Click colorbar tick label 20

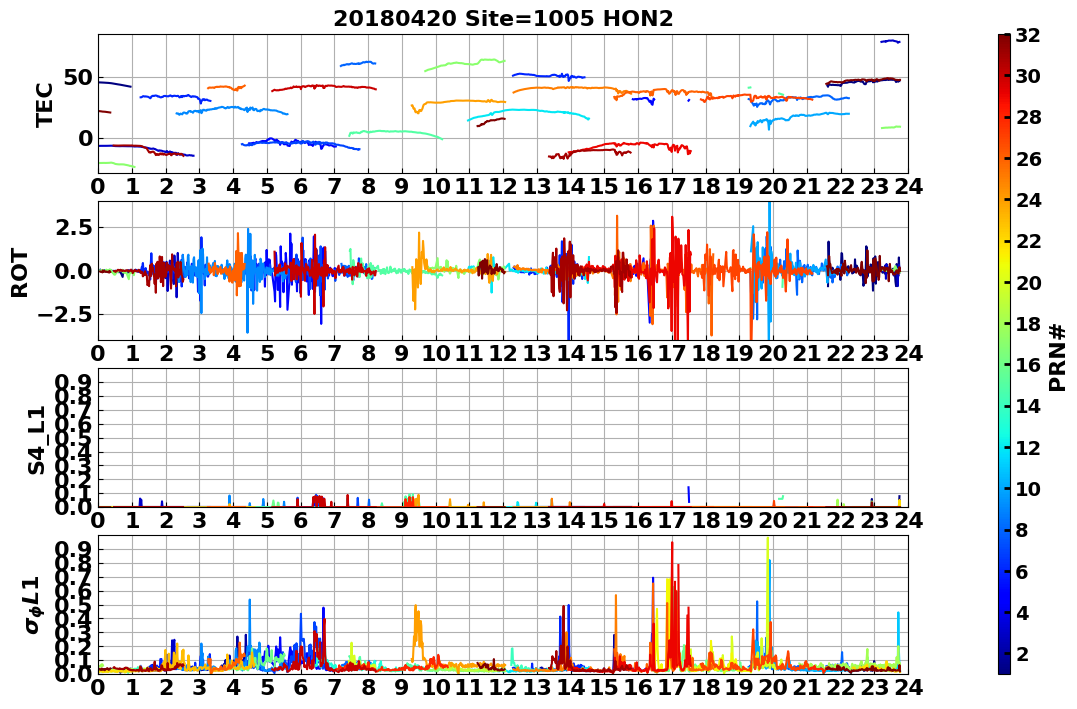click(x=1028, y=282)
